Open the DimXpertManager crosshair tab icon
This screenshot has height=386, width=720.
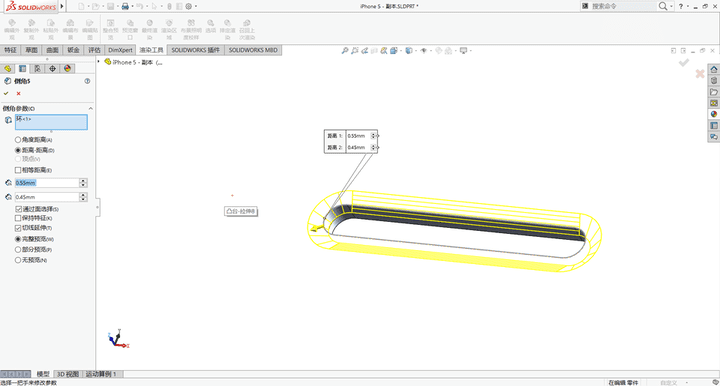[52, 68]
